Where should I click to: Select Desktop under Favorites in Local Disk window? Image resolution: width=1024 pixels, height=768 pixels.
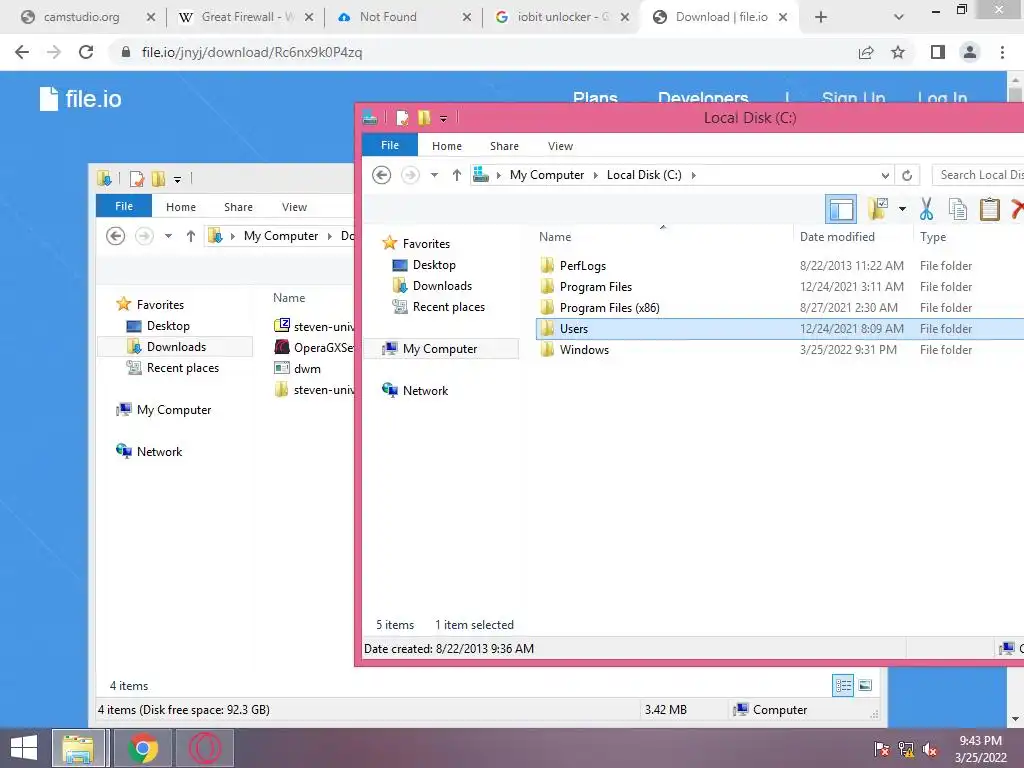tap(434, 264)
